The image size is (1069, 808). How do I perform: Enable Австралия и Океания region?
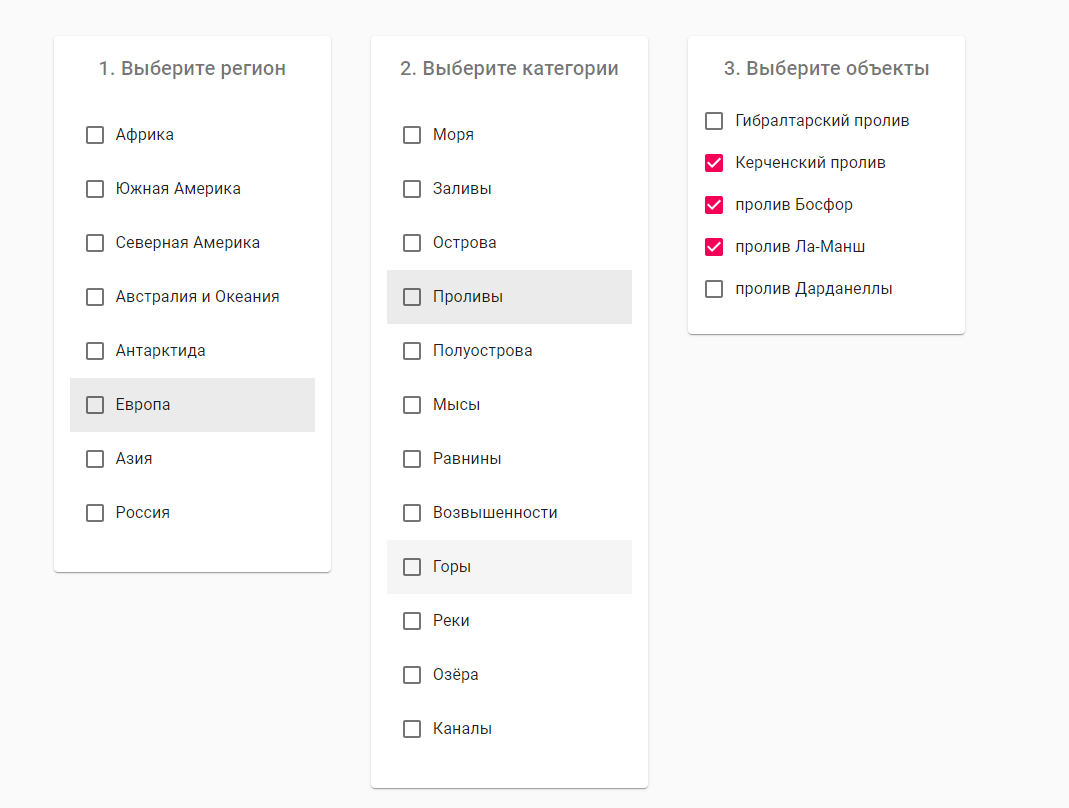coord(95,297)
